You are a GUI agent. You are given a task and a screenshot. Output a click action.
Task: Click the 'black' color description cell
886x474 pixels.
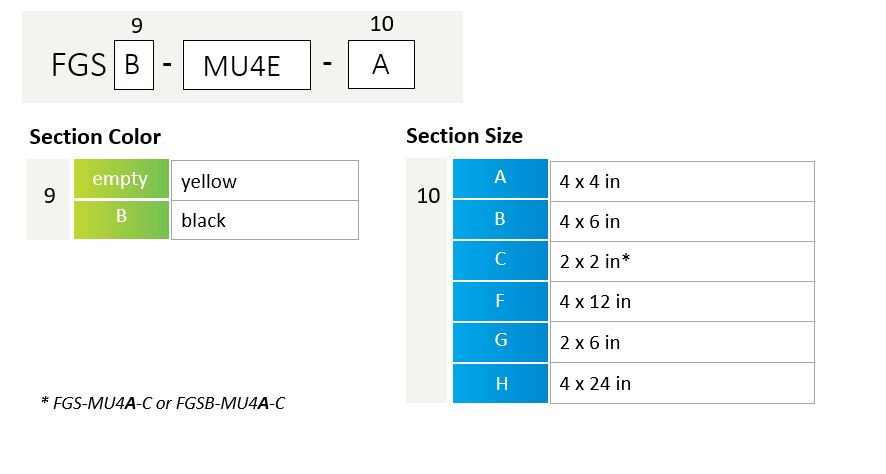(x=264, y=220)
